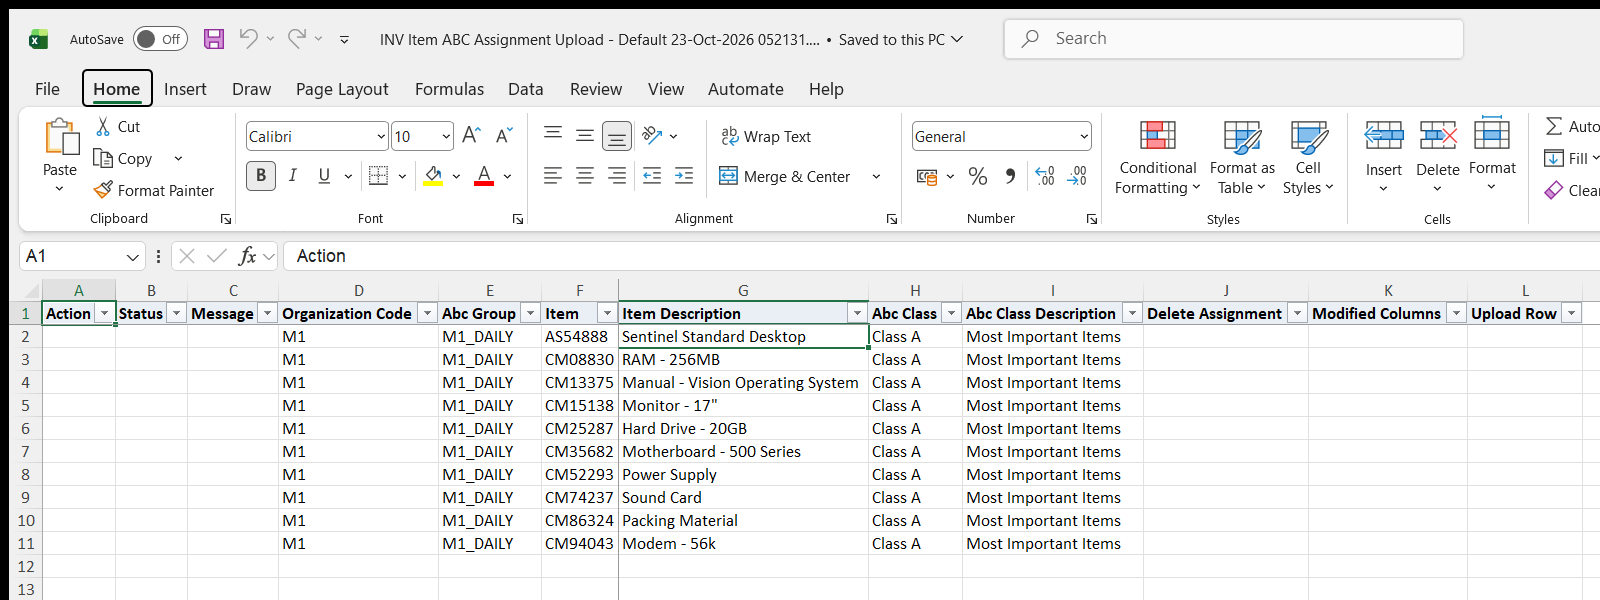Open filter dropdown for Organization Code column
The height and width of the screenshot is (600, 1600).
(x=427, y=314)
